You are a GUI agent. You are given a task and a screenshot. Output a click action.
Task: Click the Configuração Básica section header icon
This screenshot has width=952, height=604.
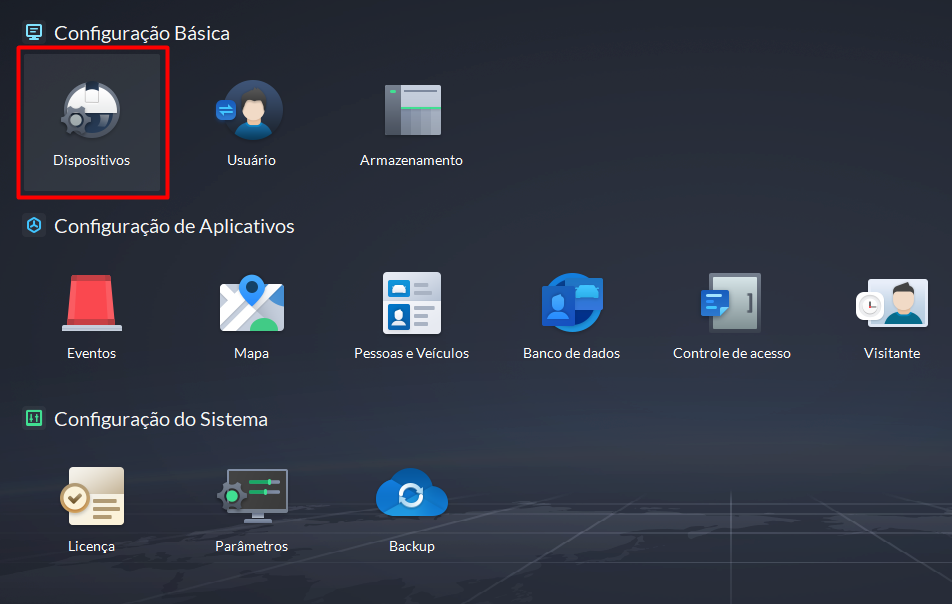pos(34,33)
